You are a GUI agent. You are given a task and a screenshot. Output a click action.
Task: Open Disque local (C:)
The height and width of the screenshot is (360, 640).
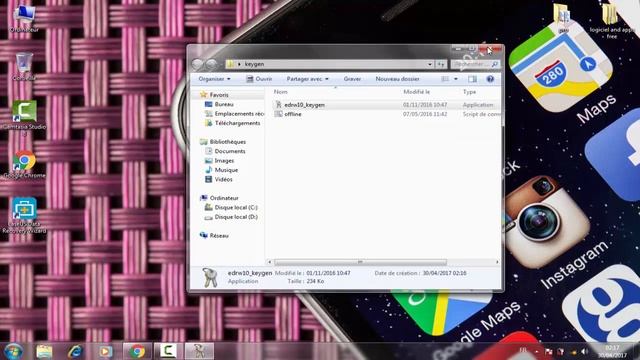coord(236,208)
